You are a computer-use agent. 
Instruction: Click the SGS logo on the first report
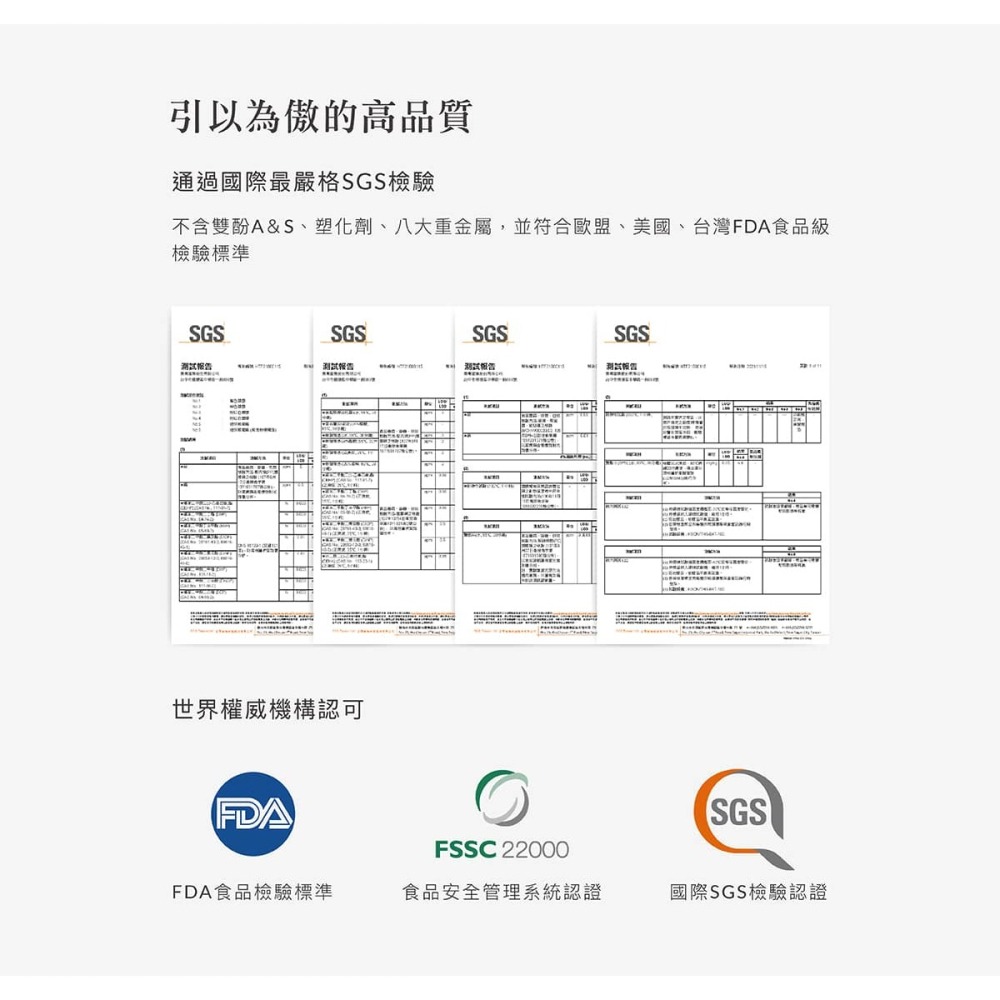coord(206,333)
